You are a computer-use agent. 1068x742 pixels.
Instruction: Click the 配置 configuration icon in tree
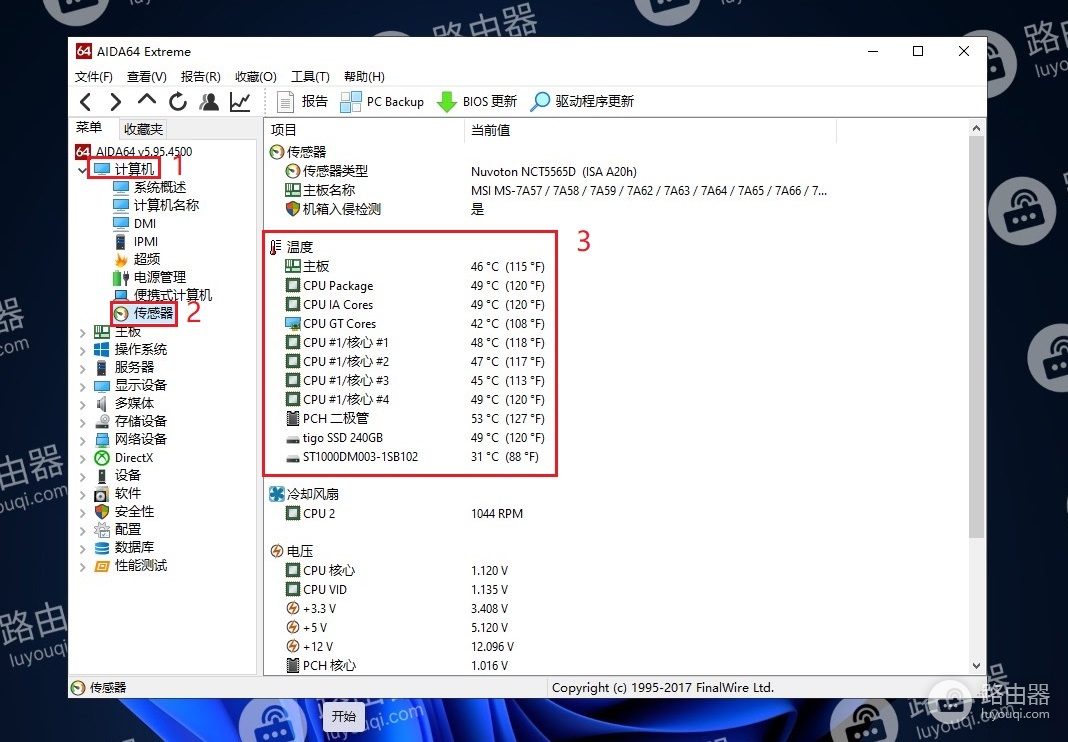(101, 530)
